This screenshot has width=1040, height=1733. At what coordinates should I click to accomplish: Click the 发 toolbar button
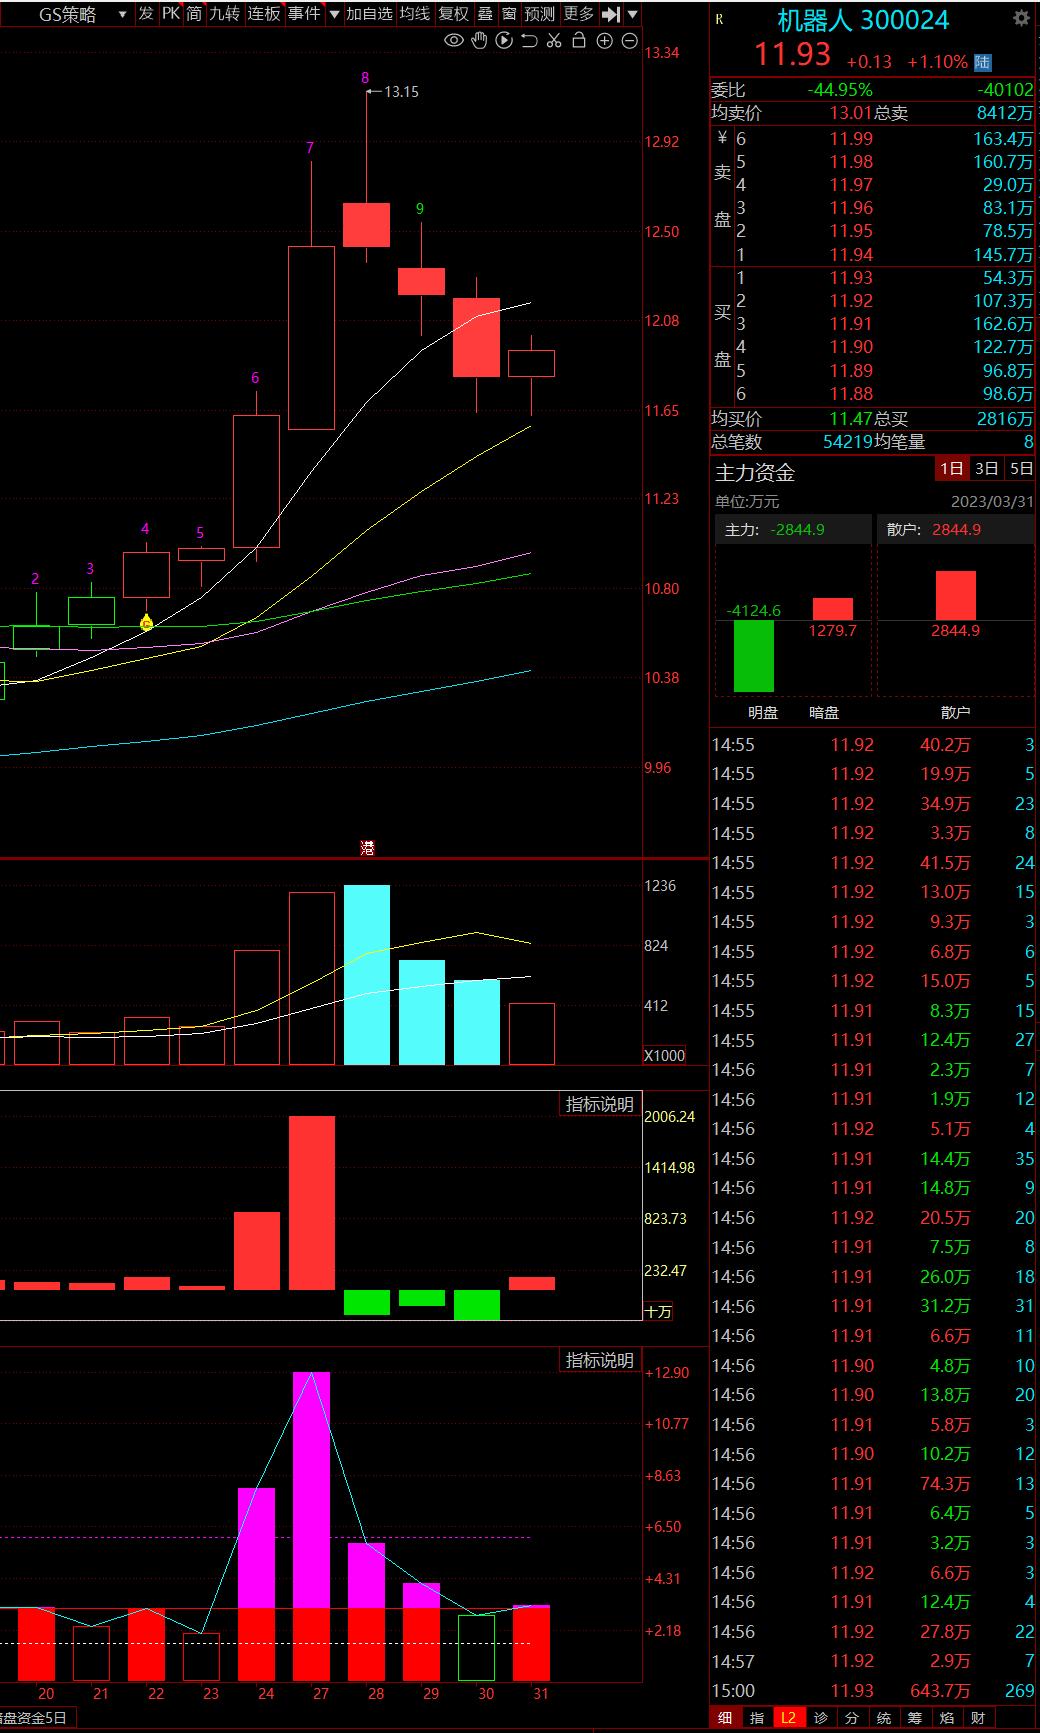point(146,14)
